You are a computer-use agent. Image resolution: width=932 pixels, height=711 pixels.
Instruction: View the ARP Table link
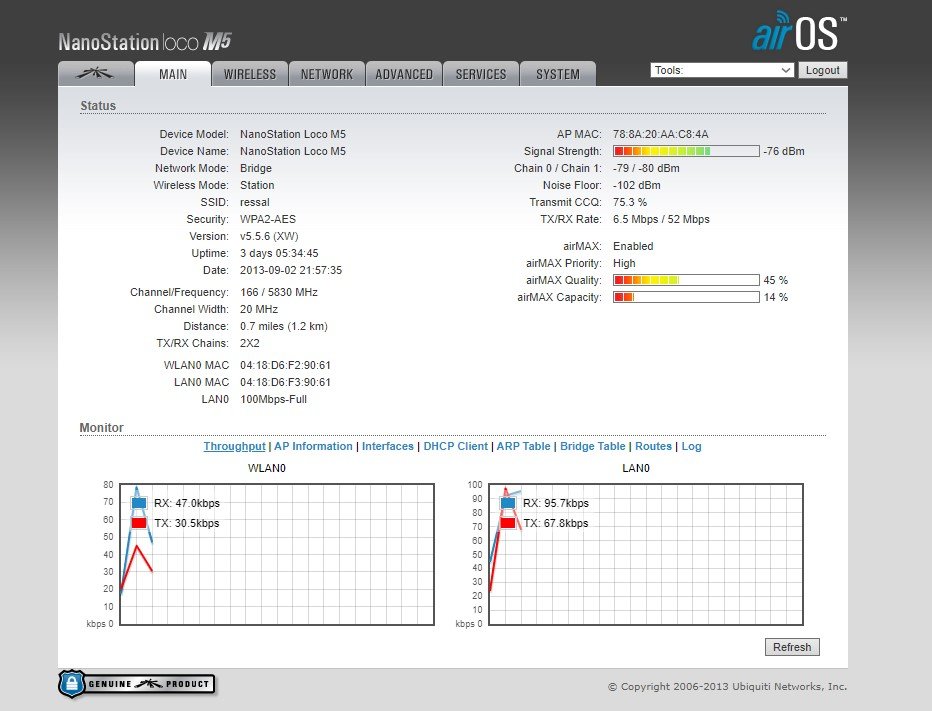[x=523, y=447]
